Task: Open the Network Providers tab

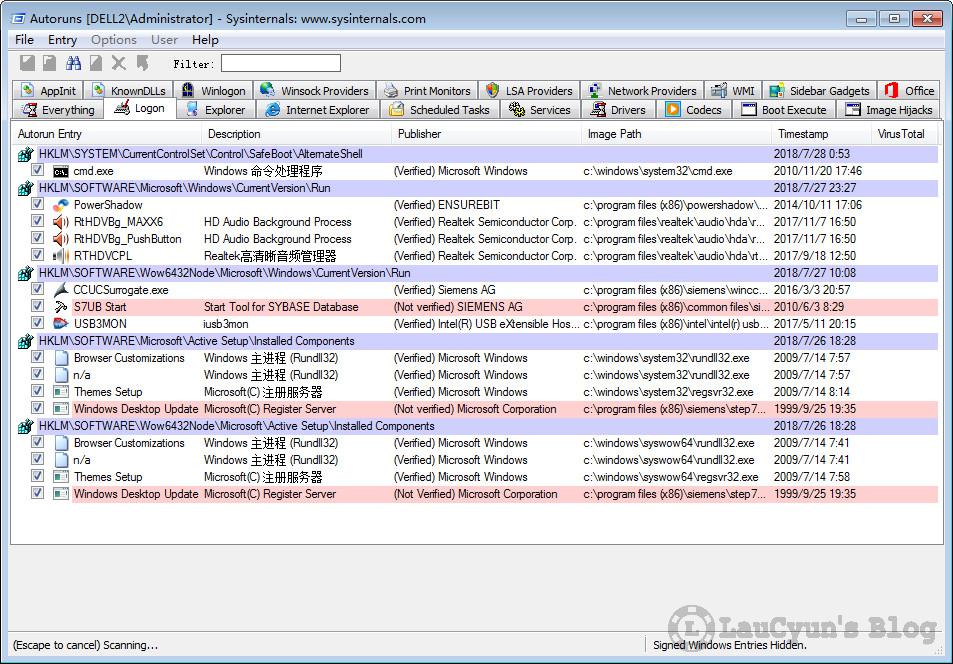Action: tap(642, 91)
